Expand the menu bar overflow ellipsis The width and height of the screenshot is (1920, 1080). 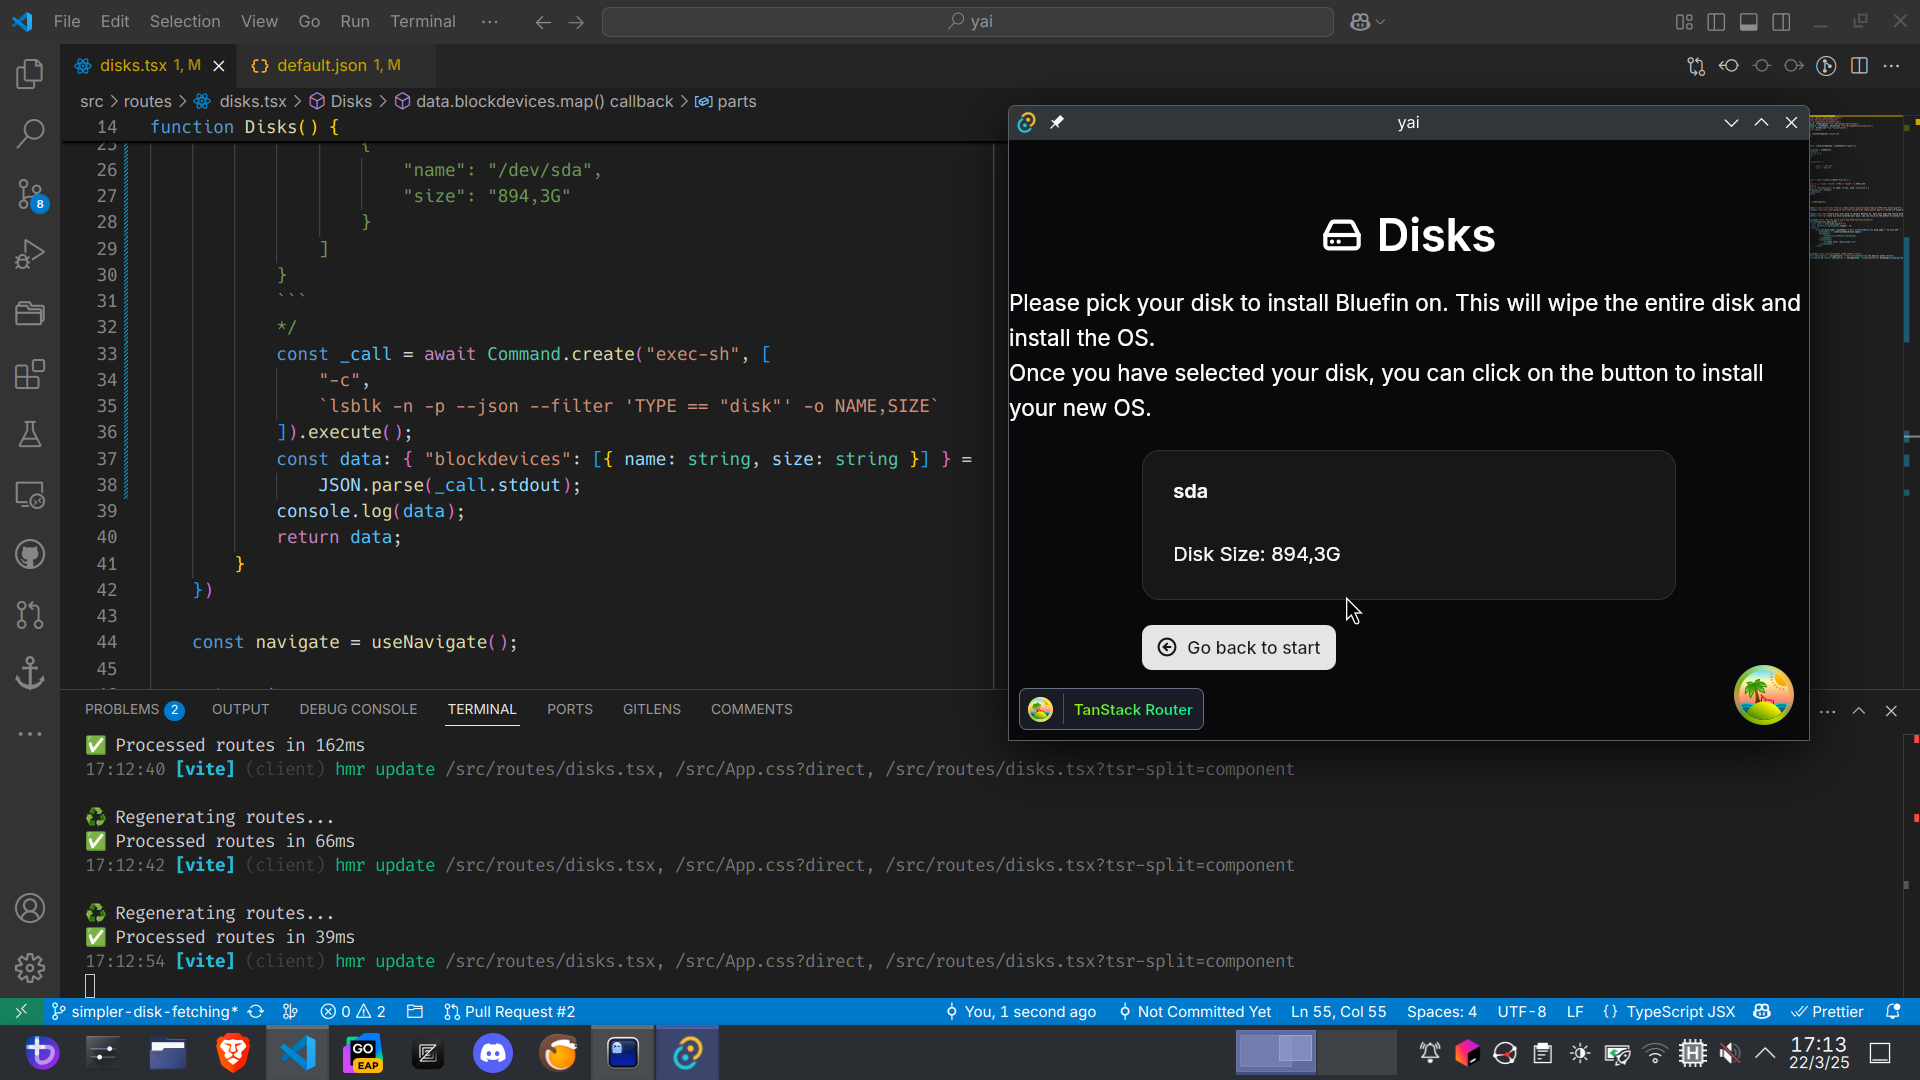pos(489,22)
